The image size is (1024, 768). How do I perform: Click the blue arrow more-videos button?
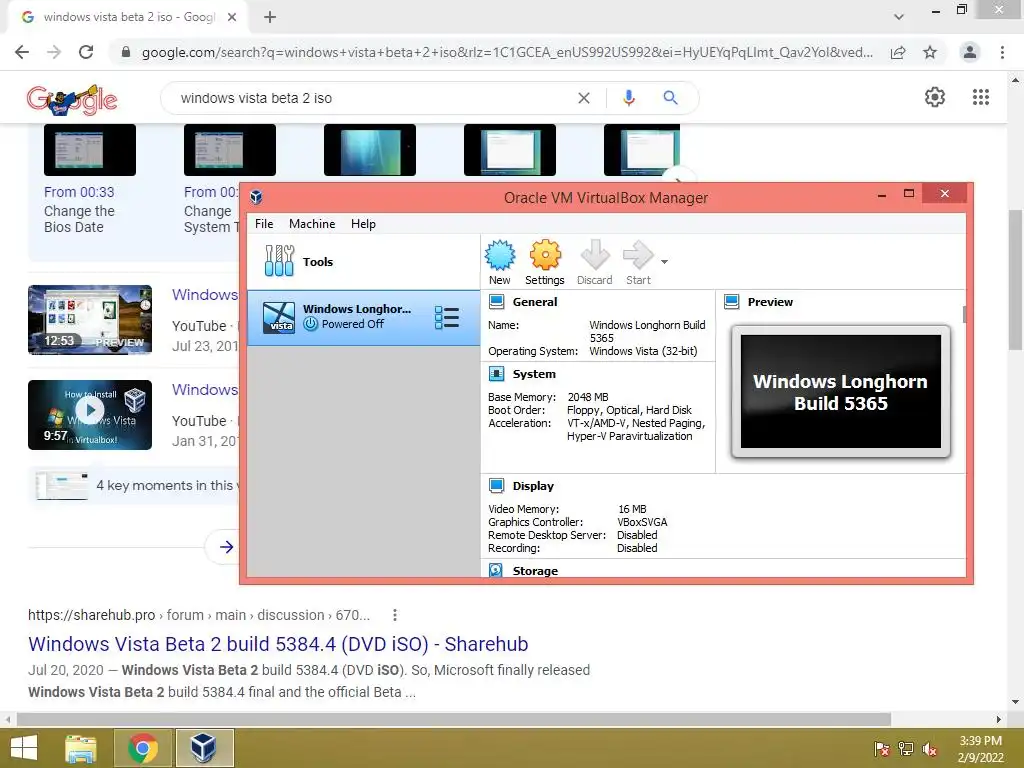tap(226, 547)
